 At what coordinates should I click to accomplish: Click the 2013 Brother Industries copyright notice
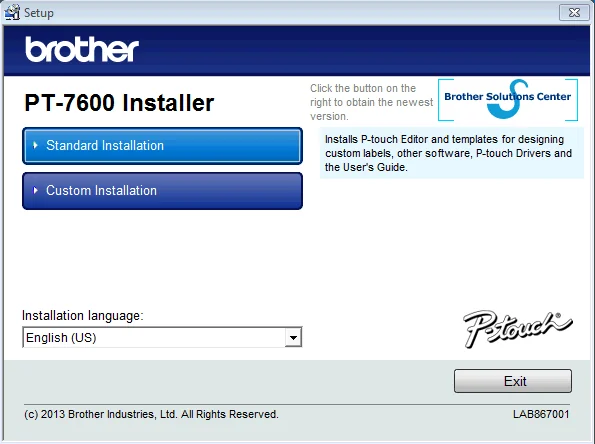pyautogui.click(x=151, y=414)
